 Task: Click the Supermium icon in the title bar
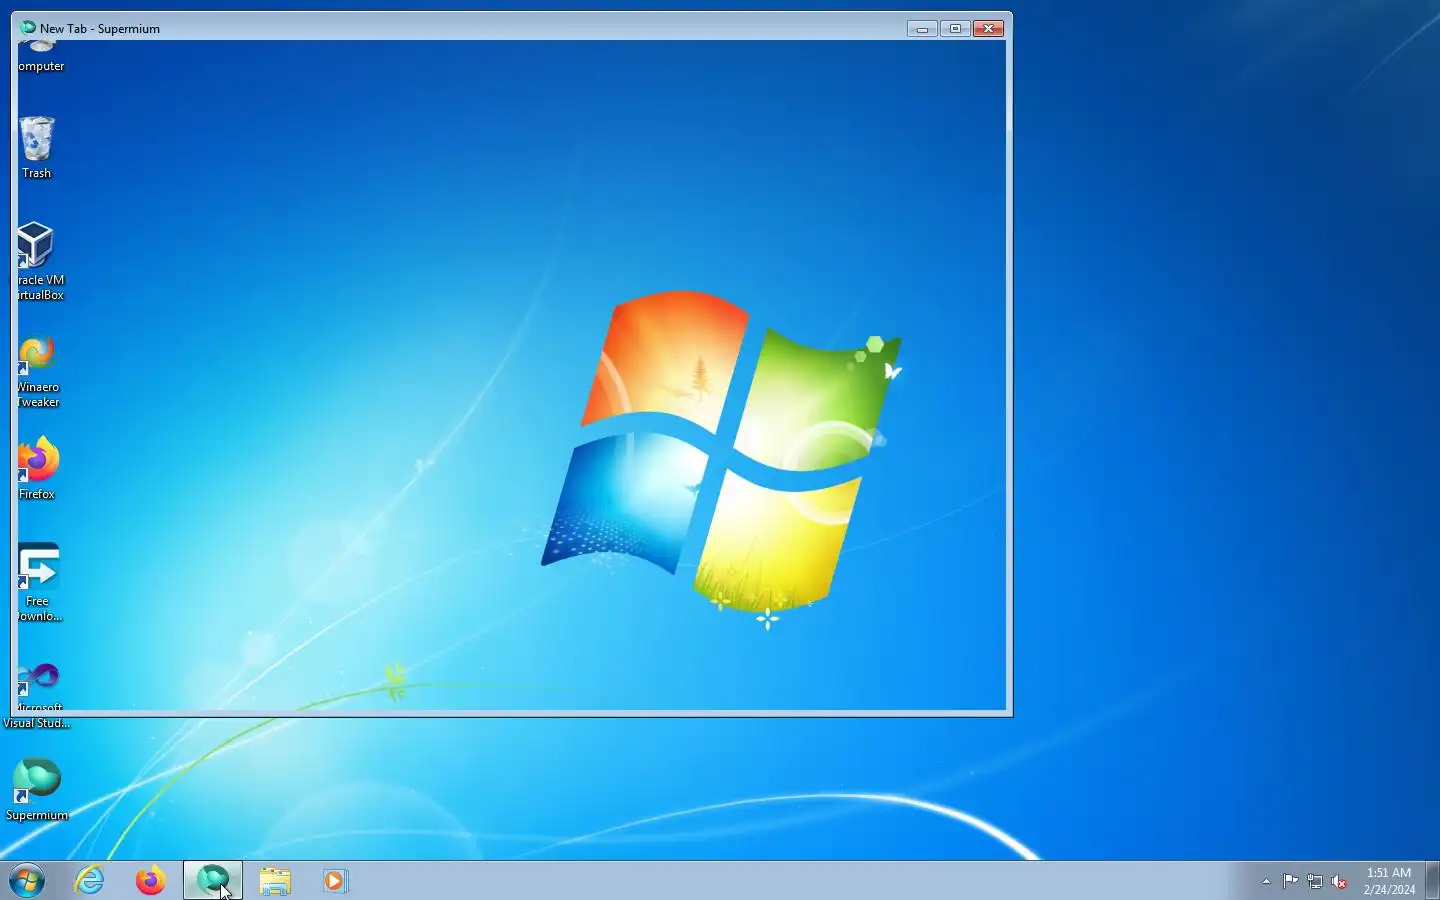pyautogui.click(x=28, y=28)
